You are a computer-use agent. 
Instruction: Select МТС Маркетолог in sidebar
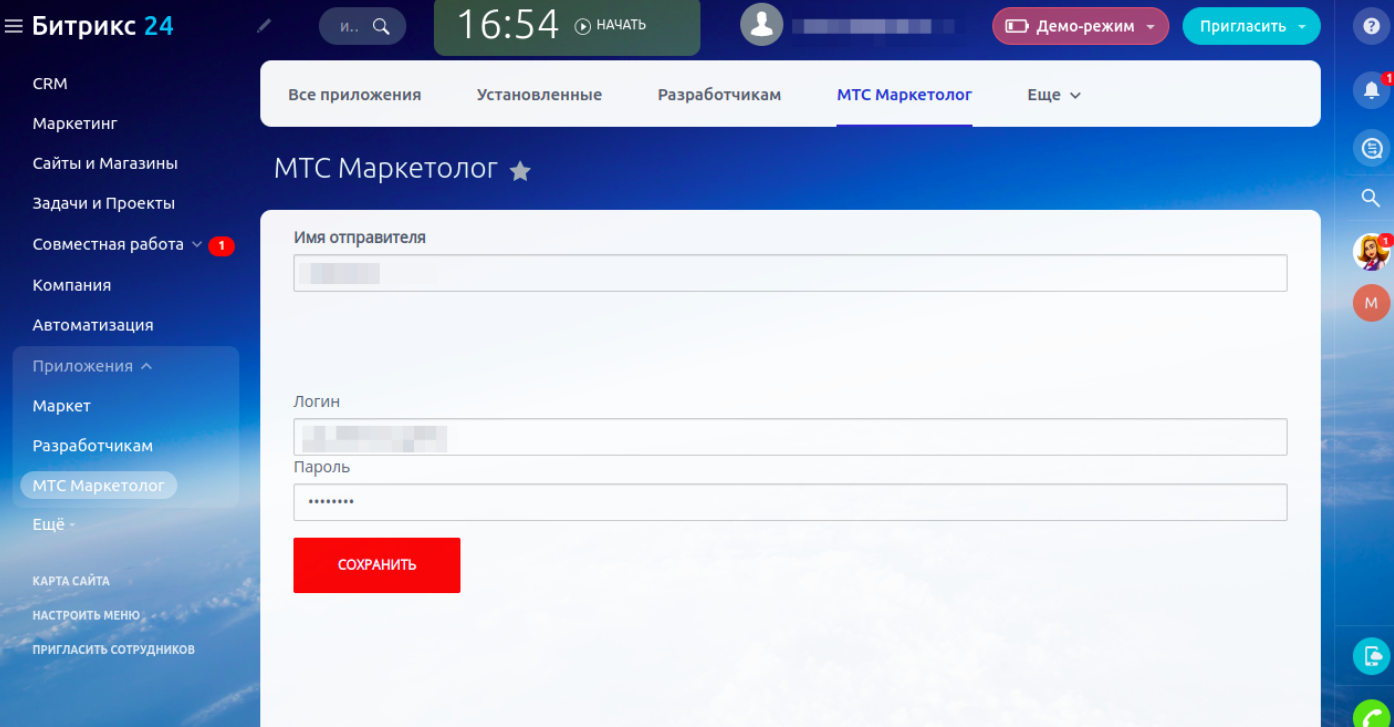[99, 486]
